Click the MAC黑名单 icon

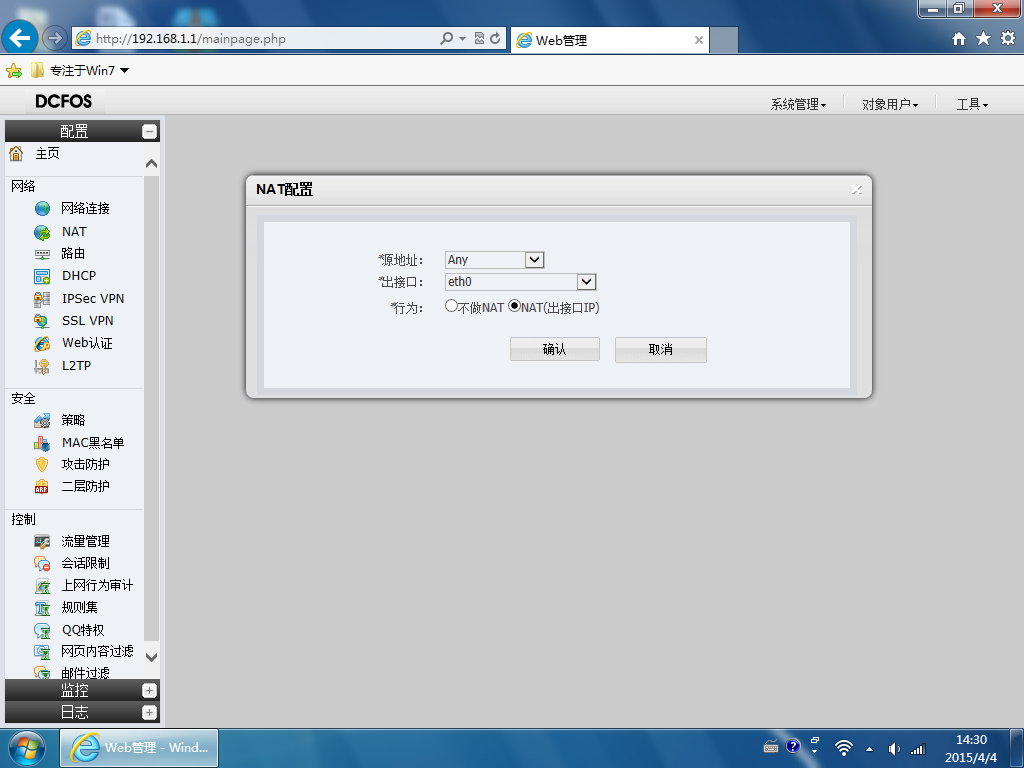(x=42, y=443)
